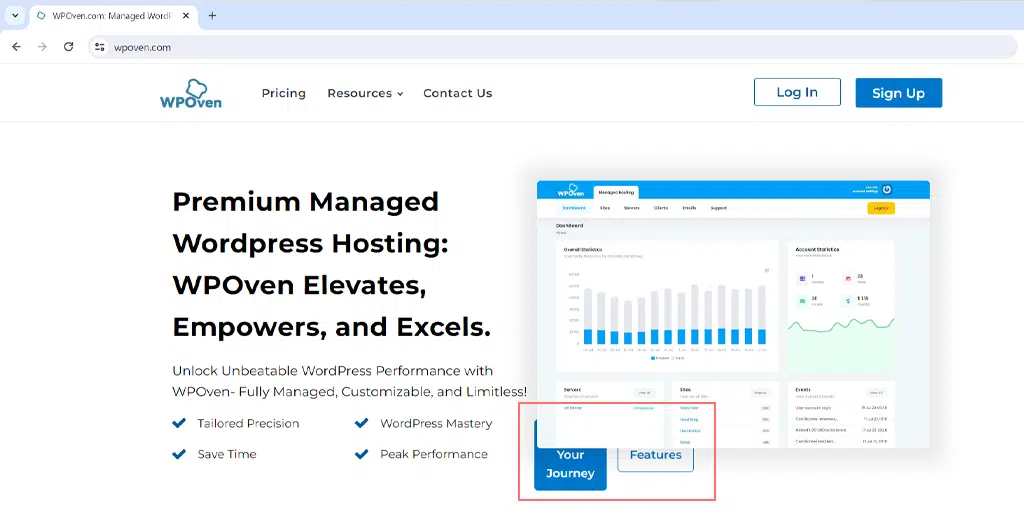Click the browser back arrow
This screenshot has width=1024, height=512.
[16, 47]
